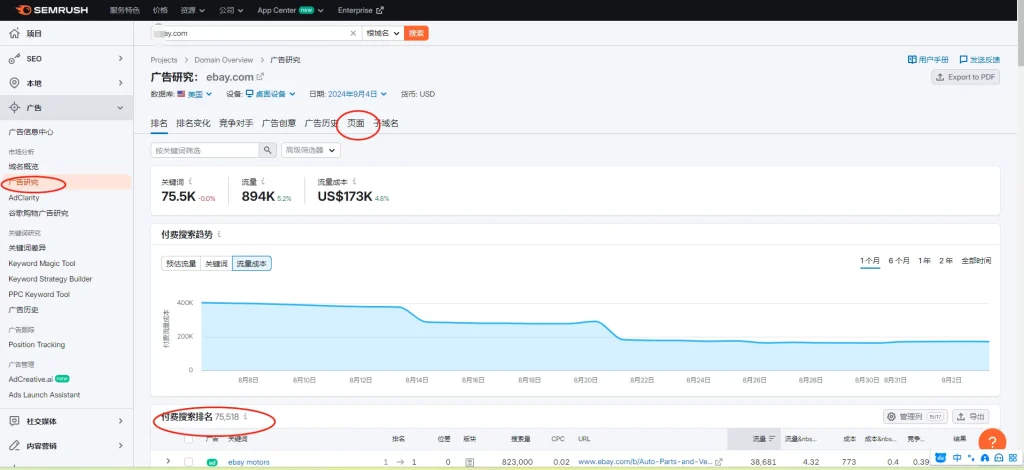Expand the 本地 sidebar section
1024x470 pixels.
(121, 83)
